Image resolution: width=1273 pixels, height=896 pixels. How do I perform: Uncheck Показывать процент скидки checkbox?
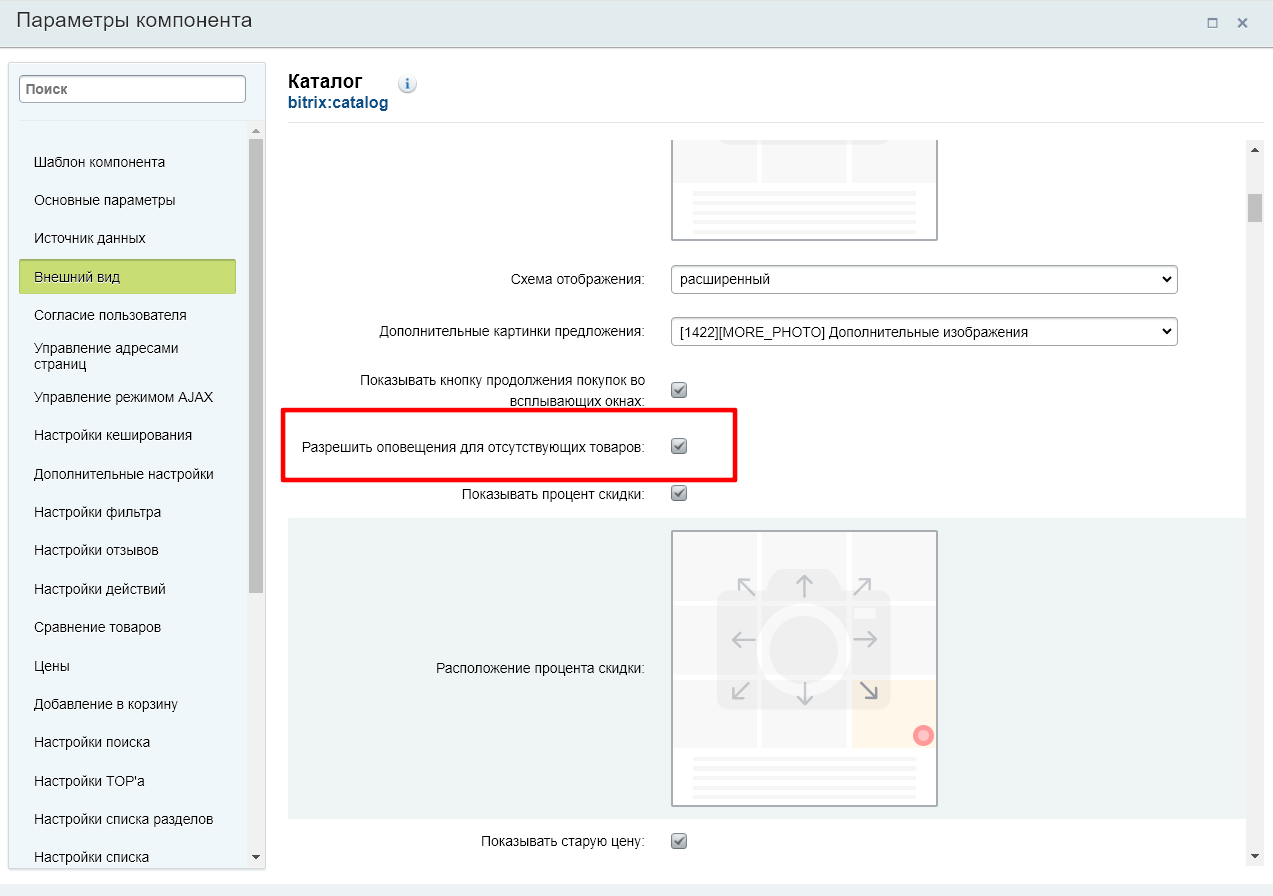point(679,493)
